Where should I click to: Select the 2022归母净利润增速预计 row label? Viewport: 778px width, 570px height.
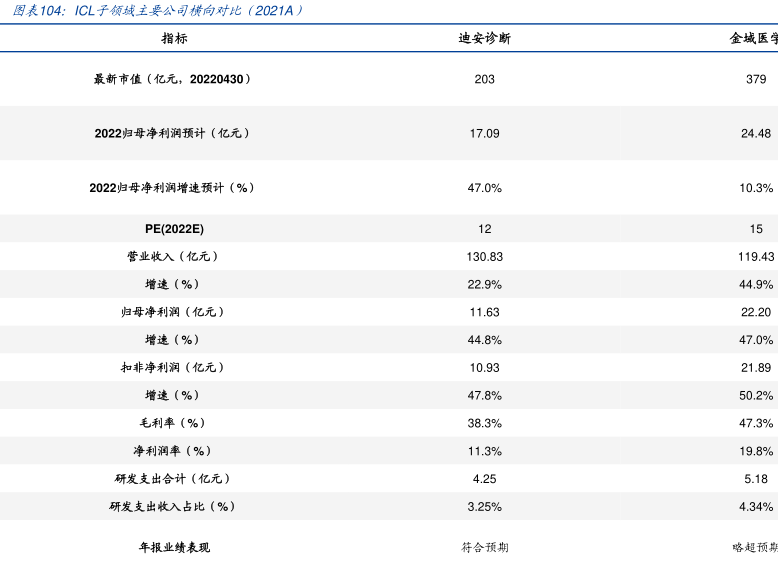click(x=172, y=188)
